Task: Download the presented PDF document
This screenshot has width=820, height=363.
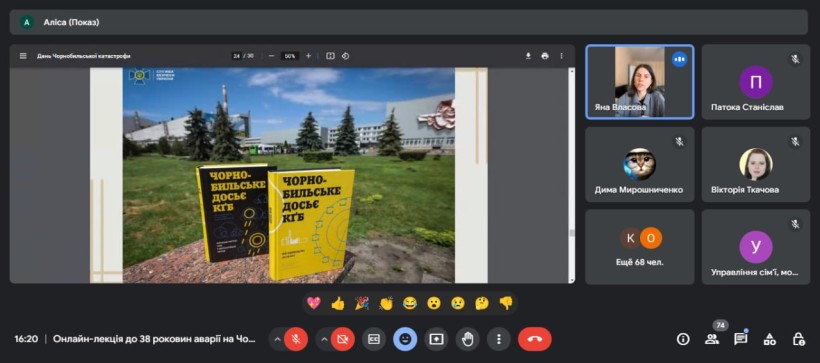Action: click(x=528, y=56)
